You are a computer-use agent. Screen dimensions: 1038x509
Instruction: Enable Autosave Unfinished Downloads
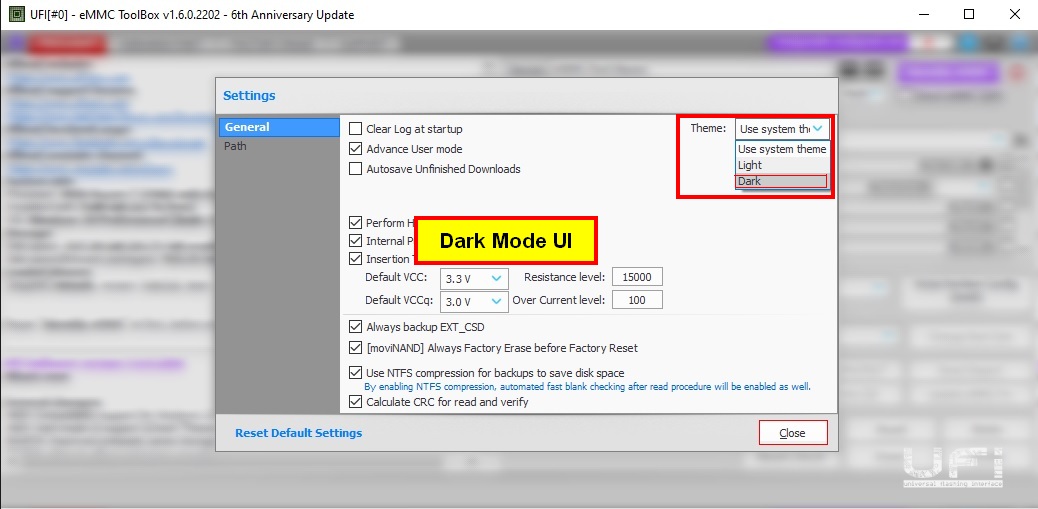click(x=355, y=169)
